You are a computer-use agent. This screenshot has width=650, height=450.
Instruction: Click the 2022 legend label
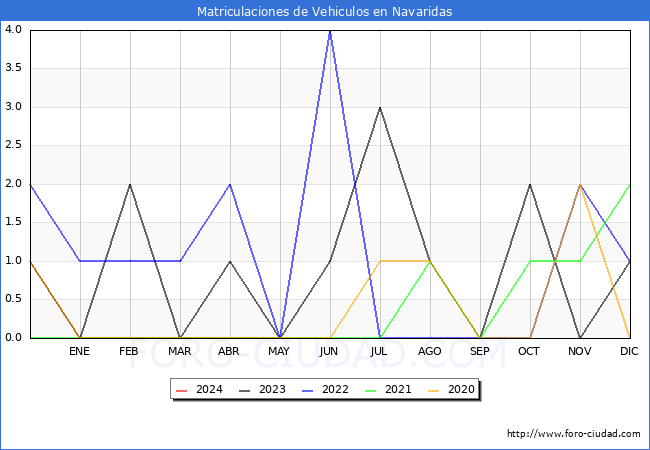pos(335,390)
